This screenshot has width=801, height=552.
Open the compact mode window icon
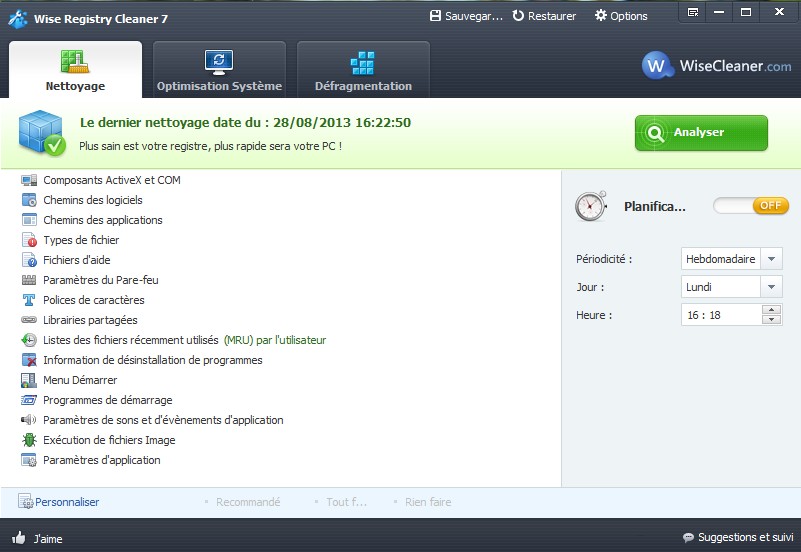[693, 12]
